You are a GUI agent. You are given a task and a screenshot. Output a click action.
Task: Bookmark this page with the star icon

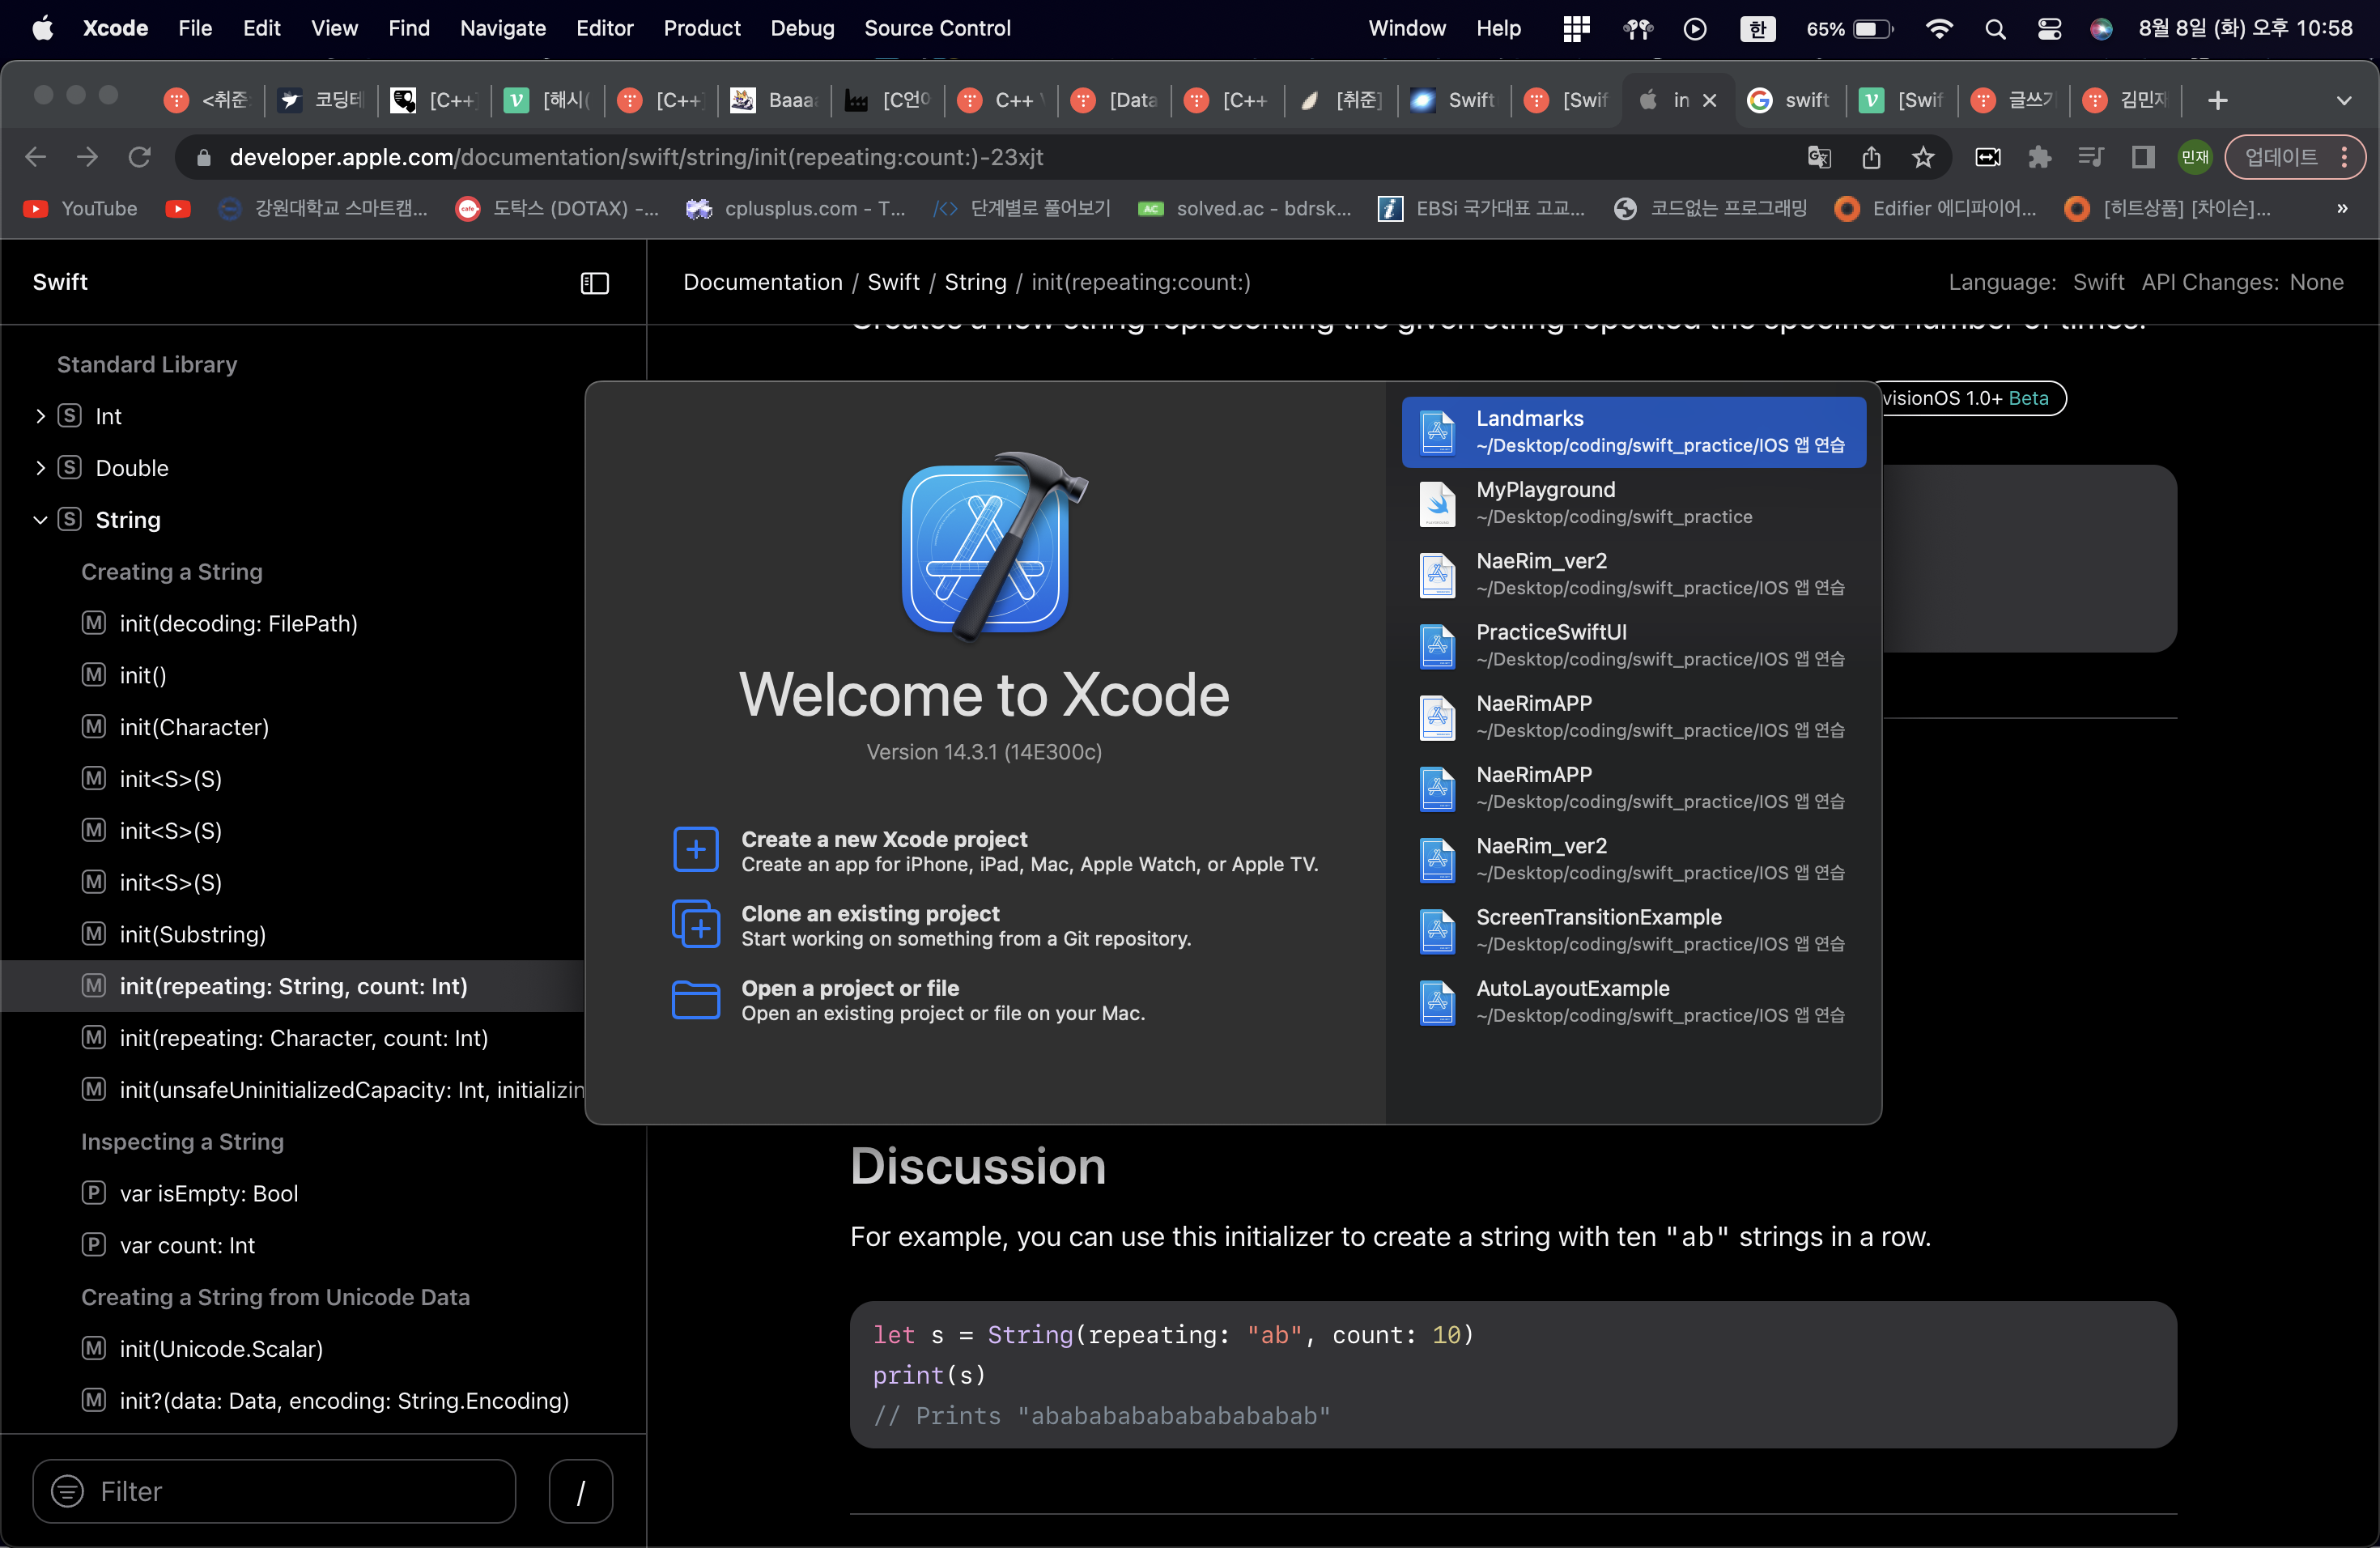pos(1923,157)
